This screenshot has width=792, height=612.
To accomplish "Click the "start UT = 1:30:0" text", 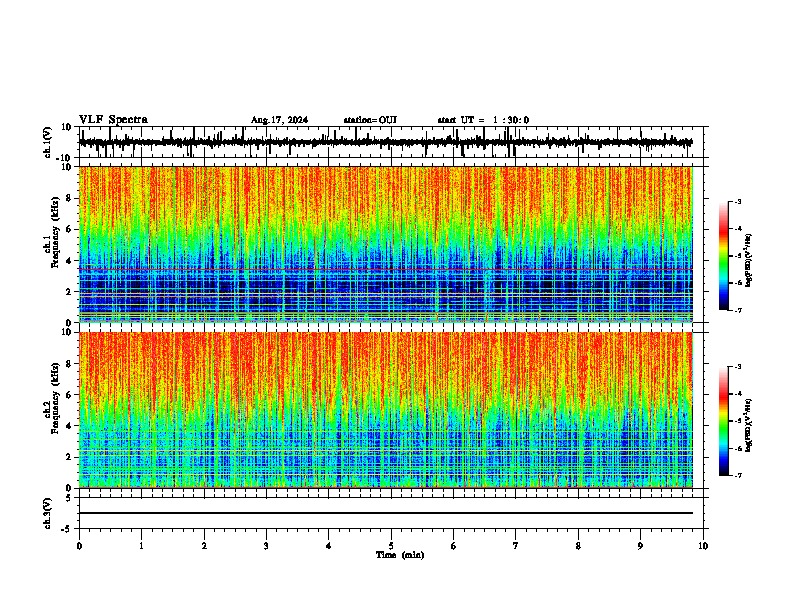I will [x=483, y=120].
